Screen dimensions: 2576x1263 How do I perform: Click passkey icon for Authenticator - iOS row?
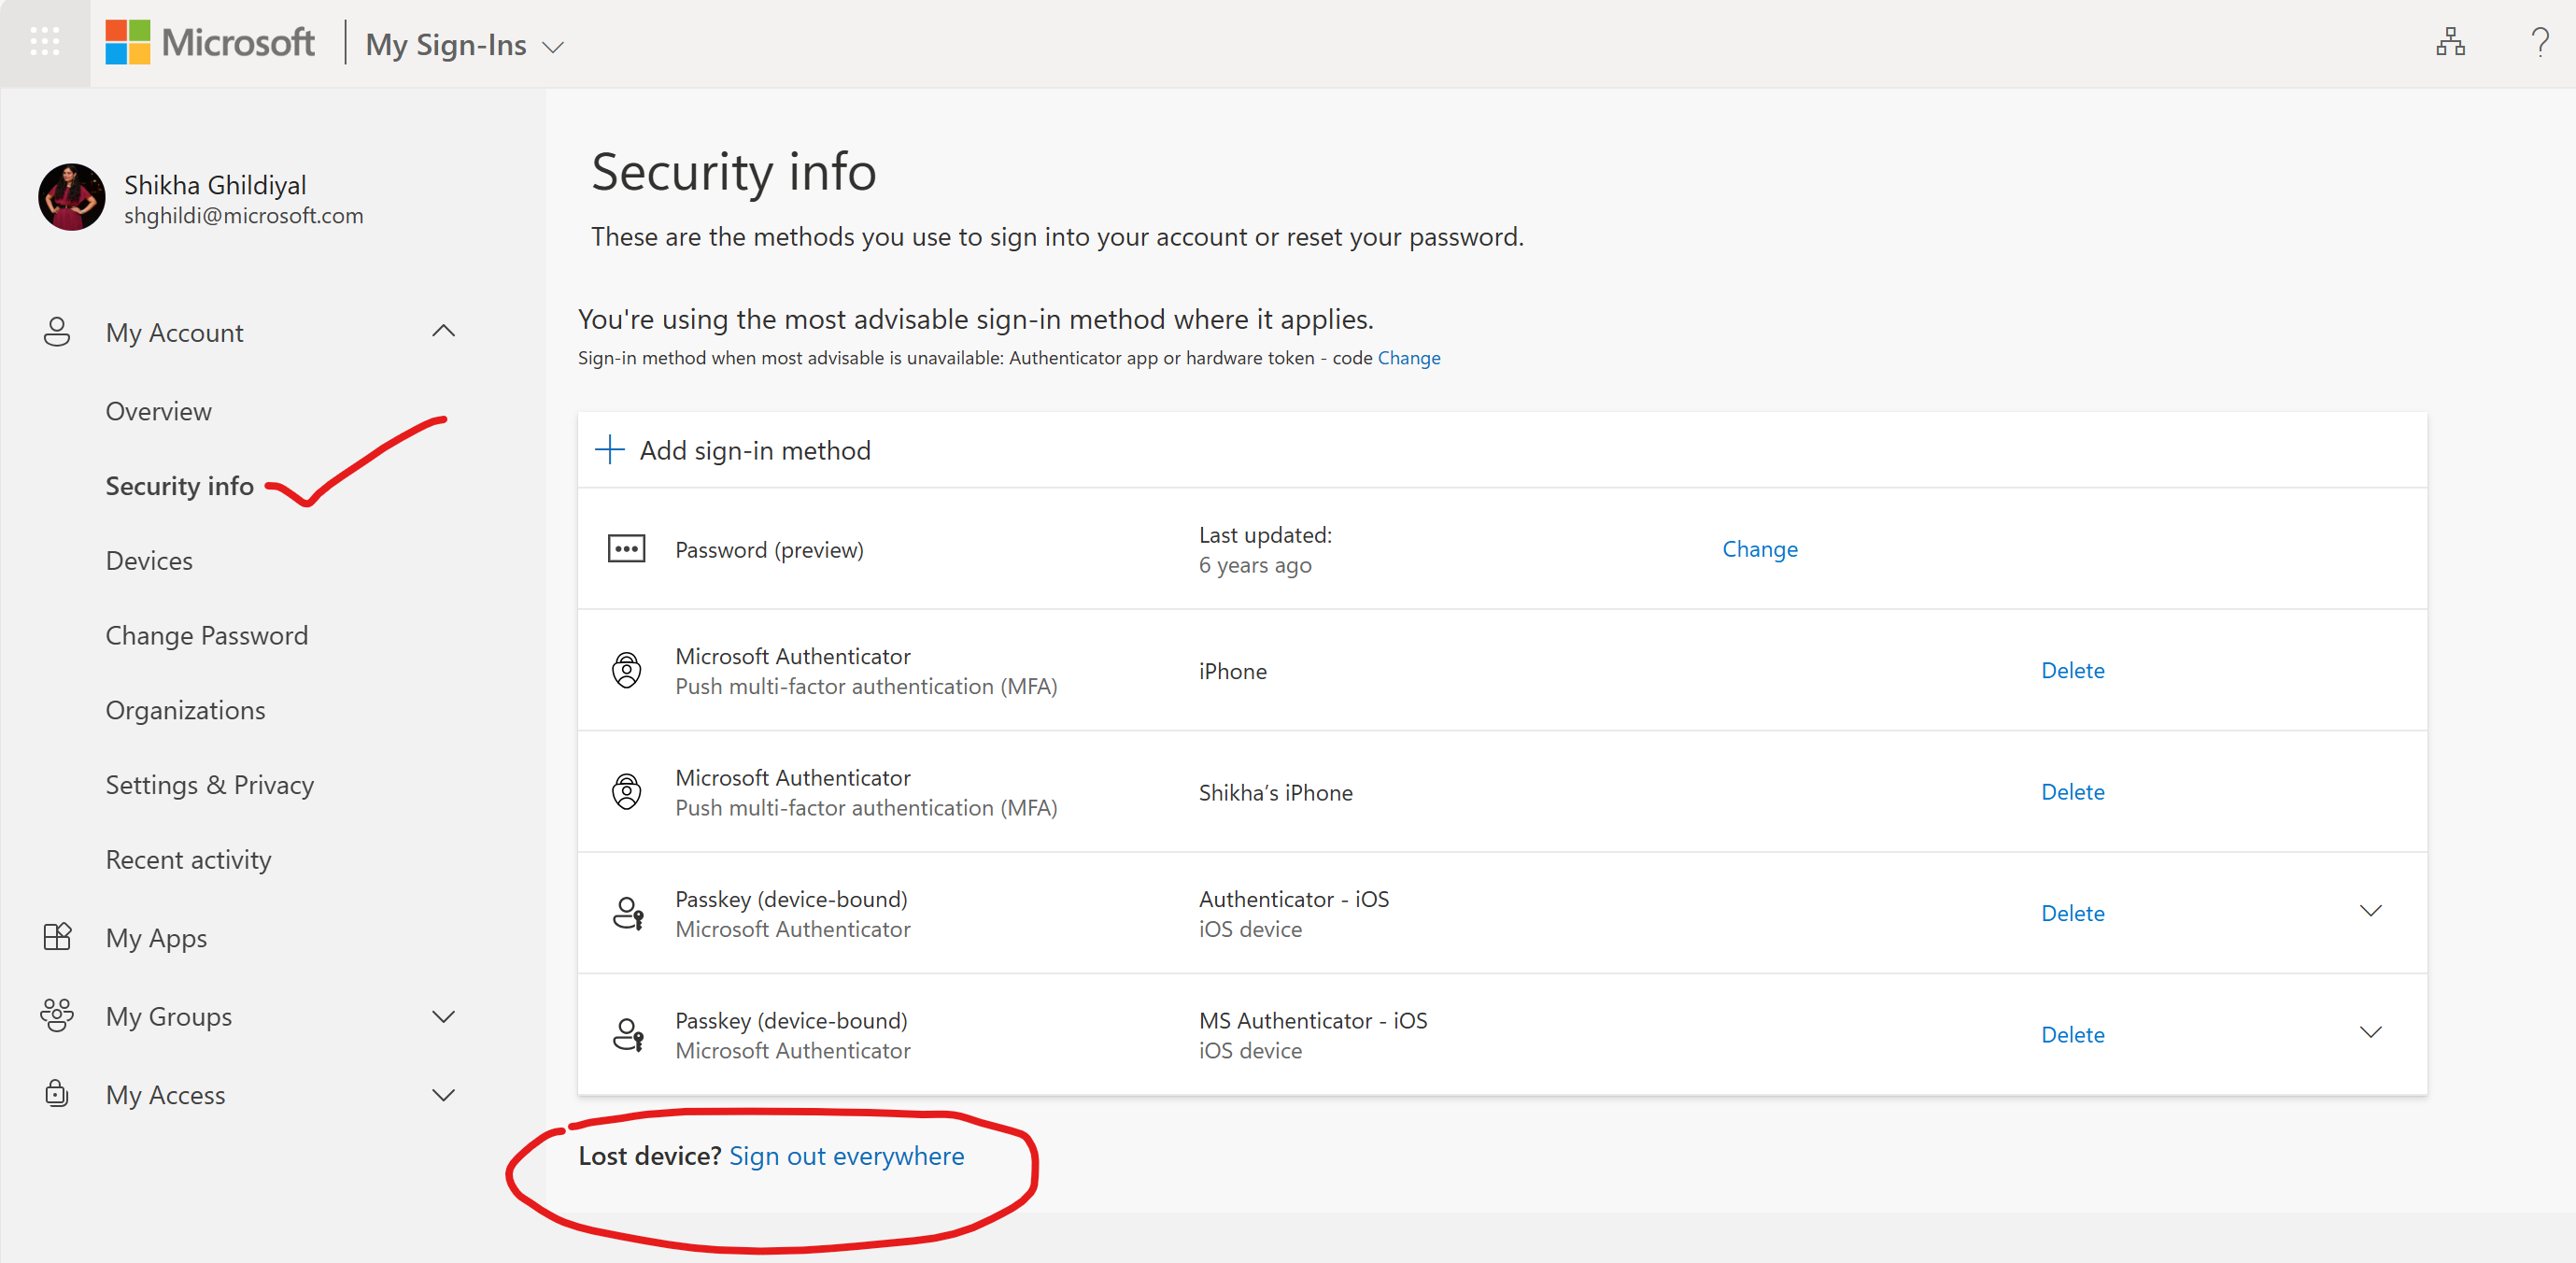[628, 913]
